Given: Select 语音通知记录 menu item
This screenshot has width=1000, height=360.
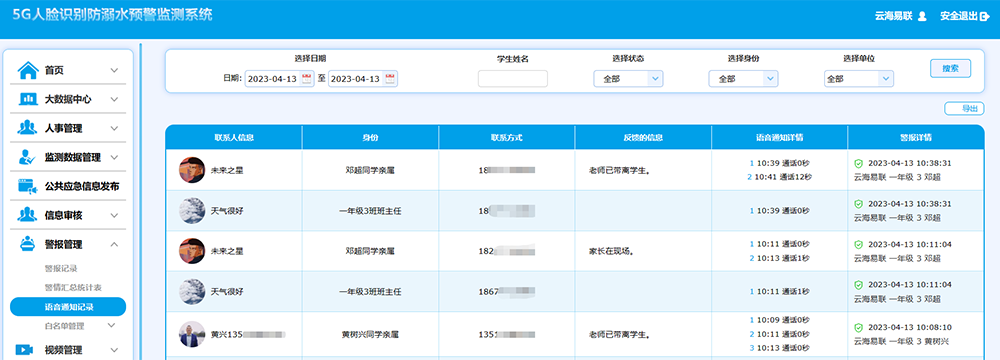Looking at the screenshot, I should click(x=68, y=307).
